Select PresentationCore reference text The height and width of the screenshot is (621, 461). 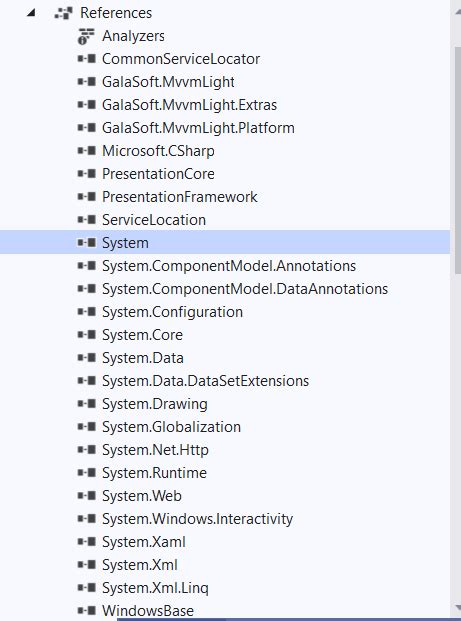point(158,174)
